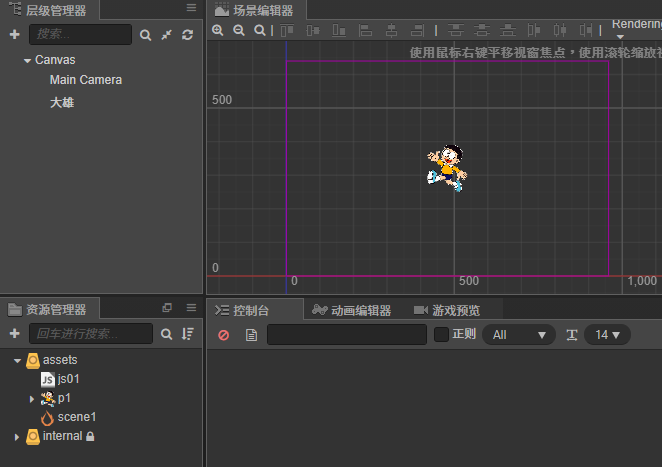
Task: Align selected nodes to right
Action: point(417,30)
